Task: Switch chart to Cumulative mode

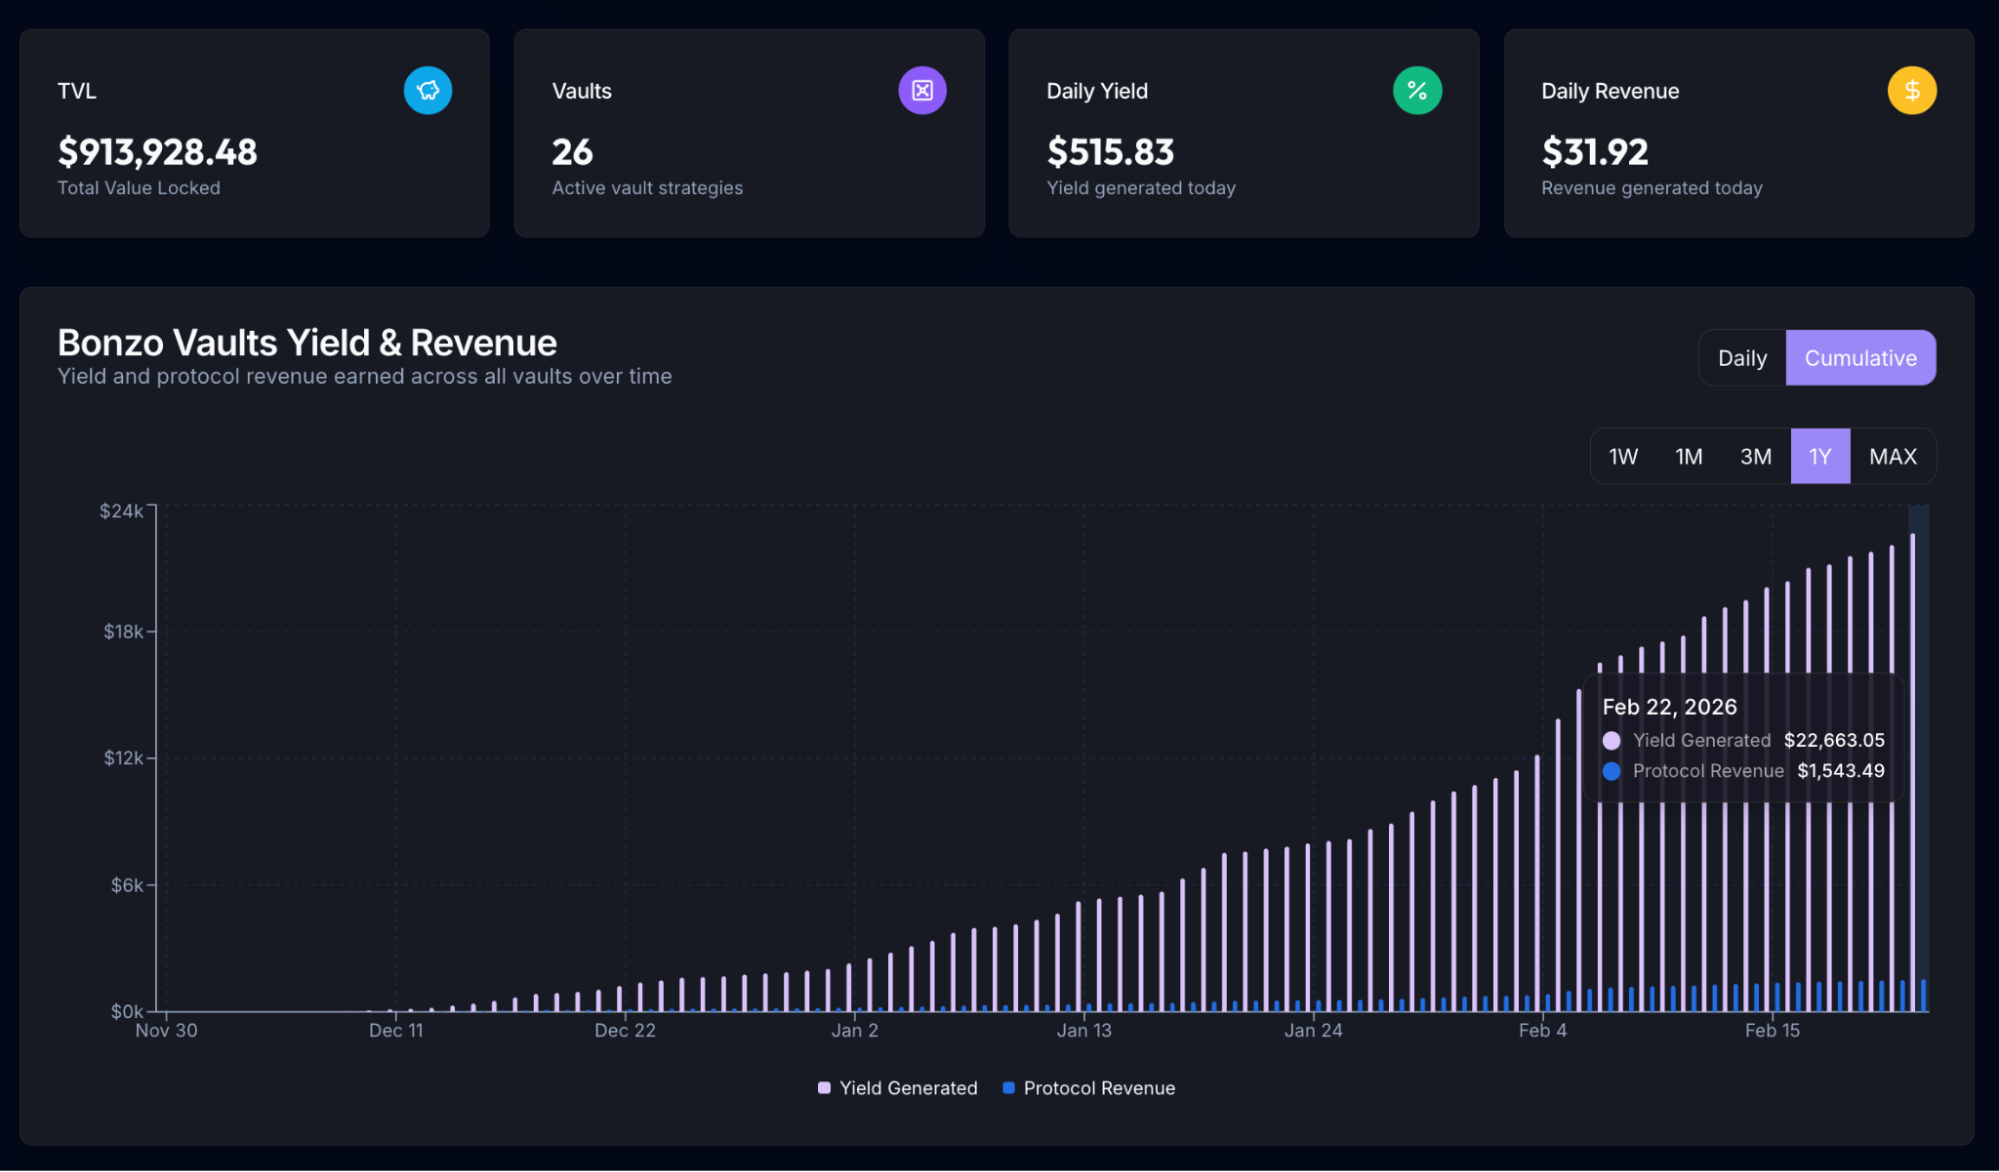Action: (1860, 358)
